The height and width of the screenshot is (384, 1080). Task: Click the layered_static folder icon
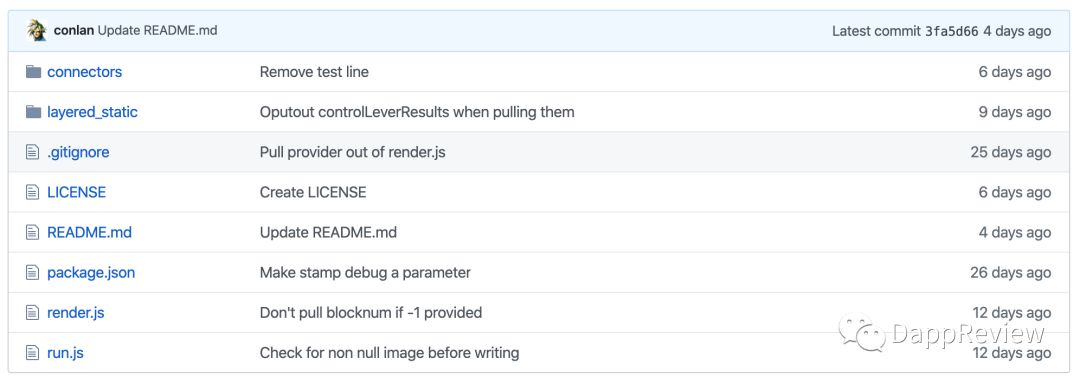click(33, 111)
